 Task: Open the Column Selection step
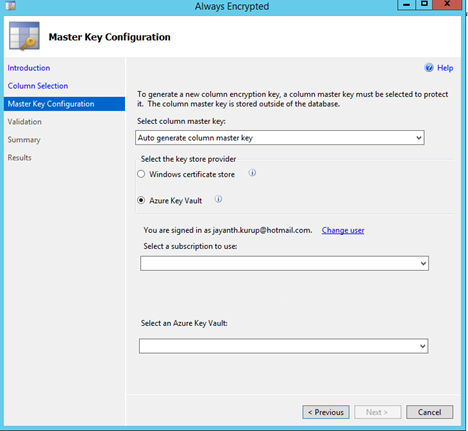(x=38, y=86)
